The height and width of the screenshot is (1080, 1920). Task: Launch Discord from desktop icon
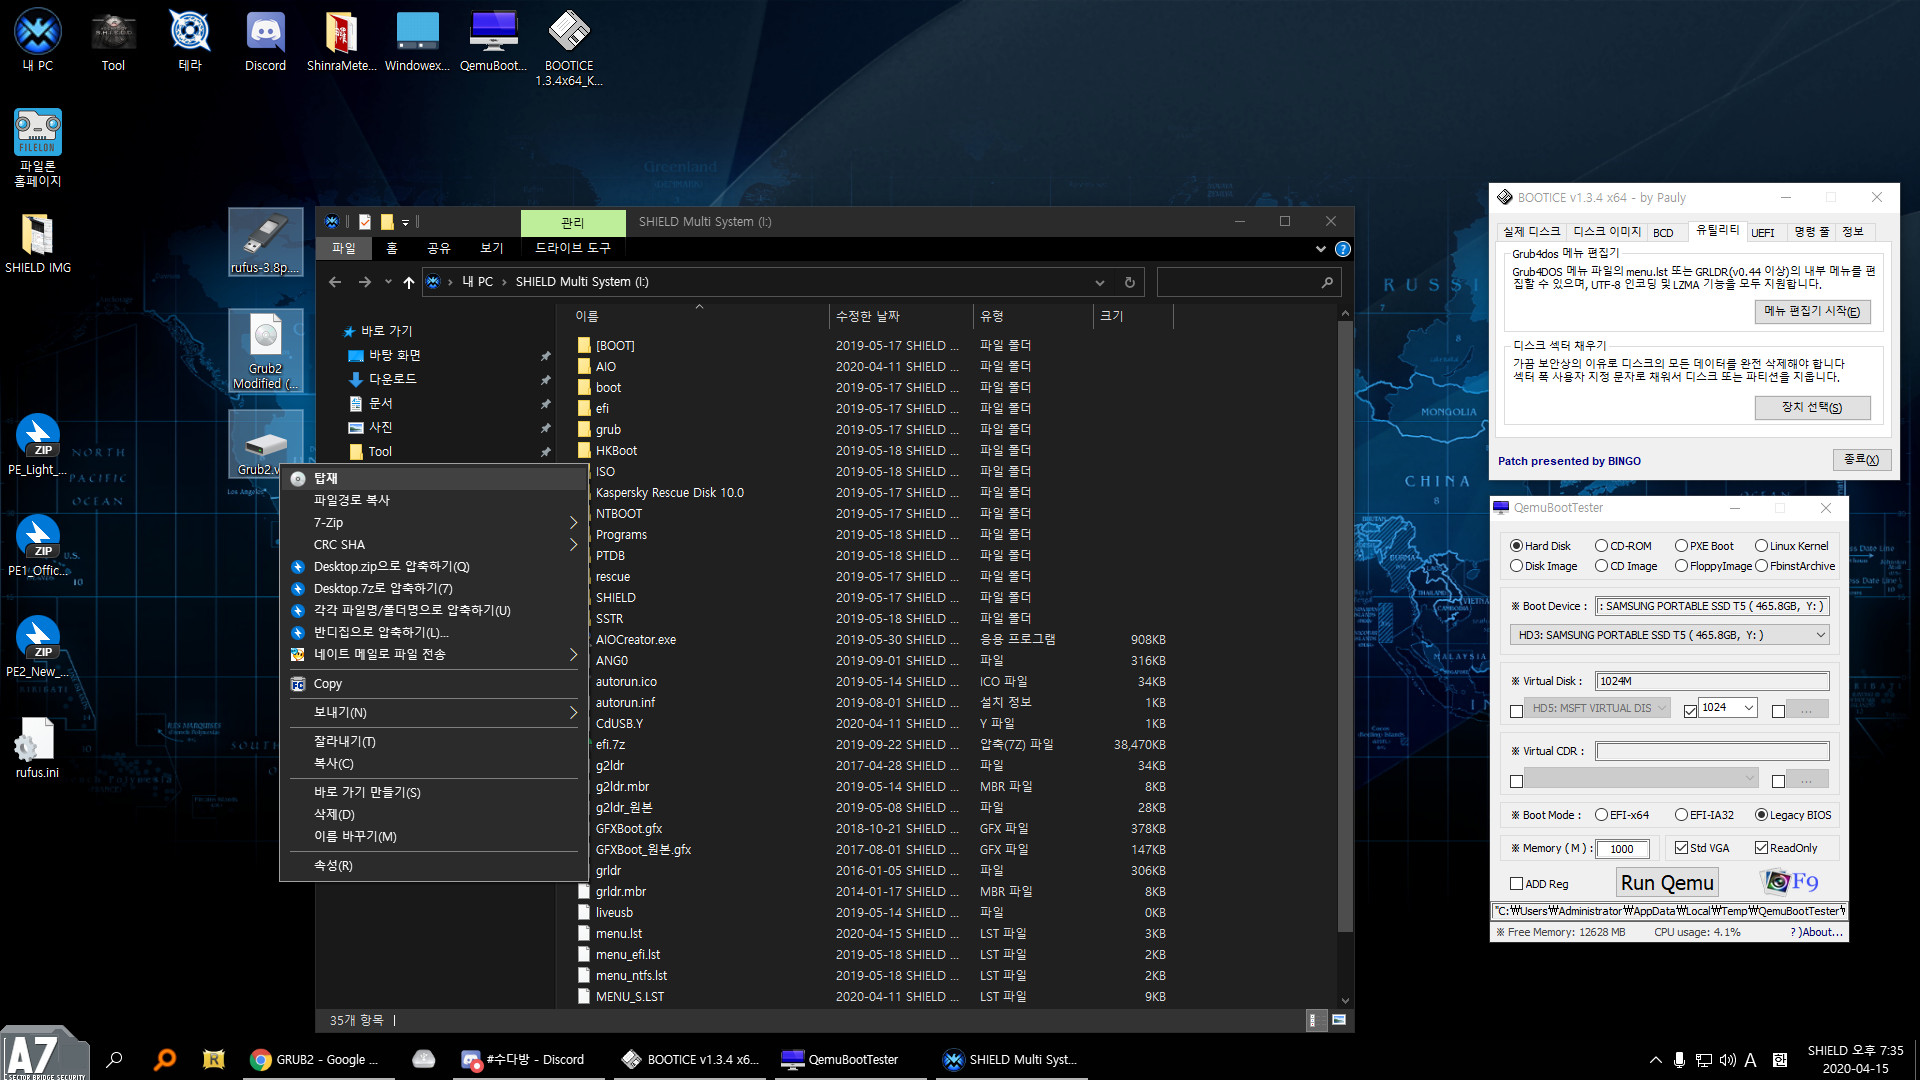click(265, 40)
